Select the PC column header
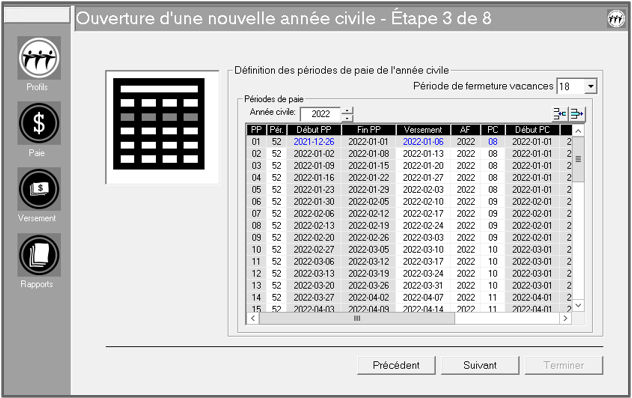The image size is (632, 398). click(493, 130)
